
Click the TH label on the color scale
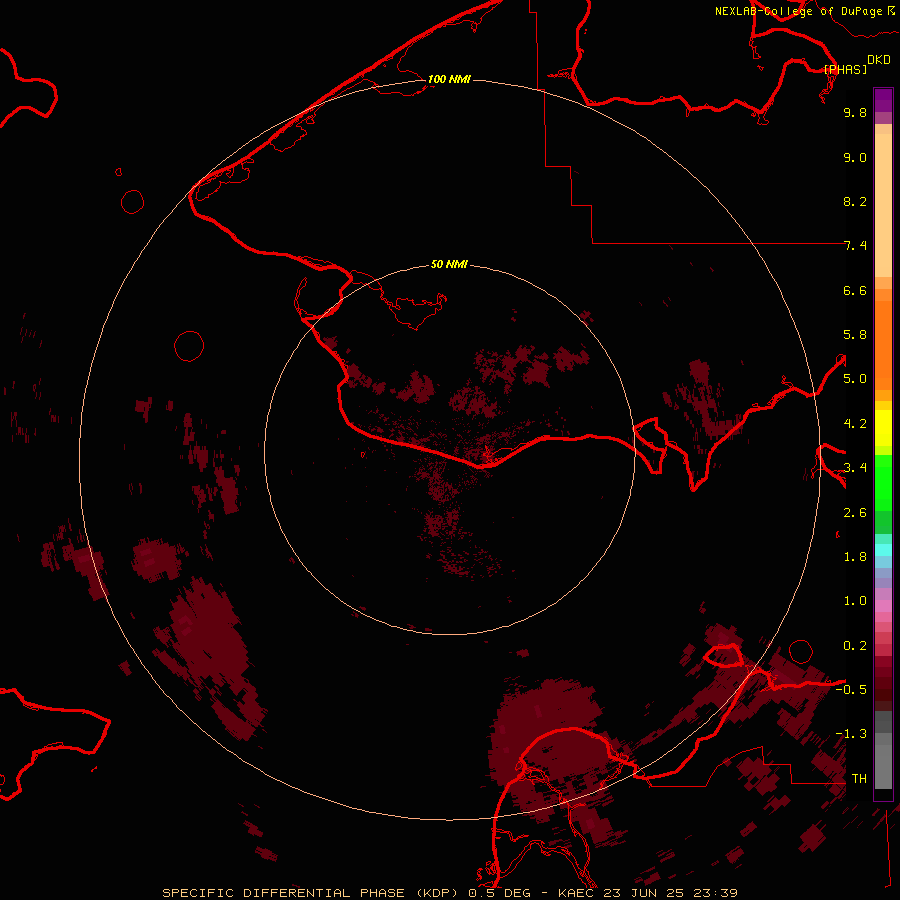pyautogui.click(x=859, y=779)
